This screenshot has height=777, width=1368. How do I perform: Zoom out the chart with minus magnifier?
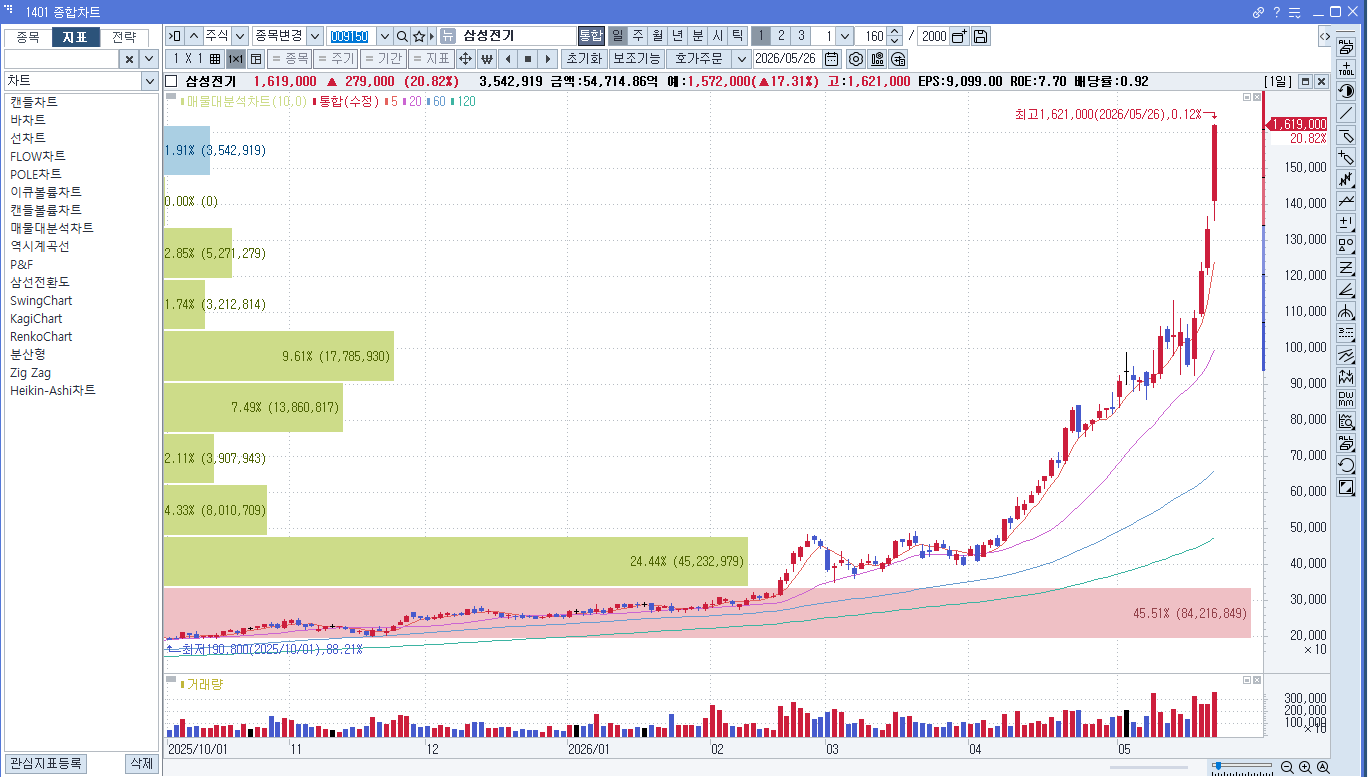[1287, 767]
